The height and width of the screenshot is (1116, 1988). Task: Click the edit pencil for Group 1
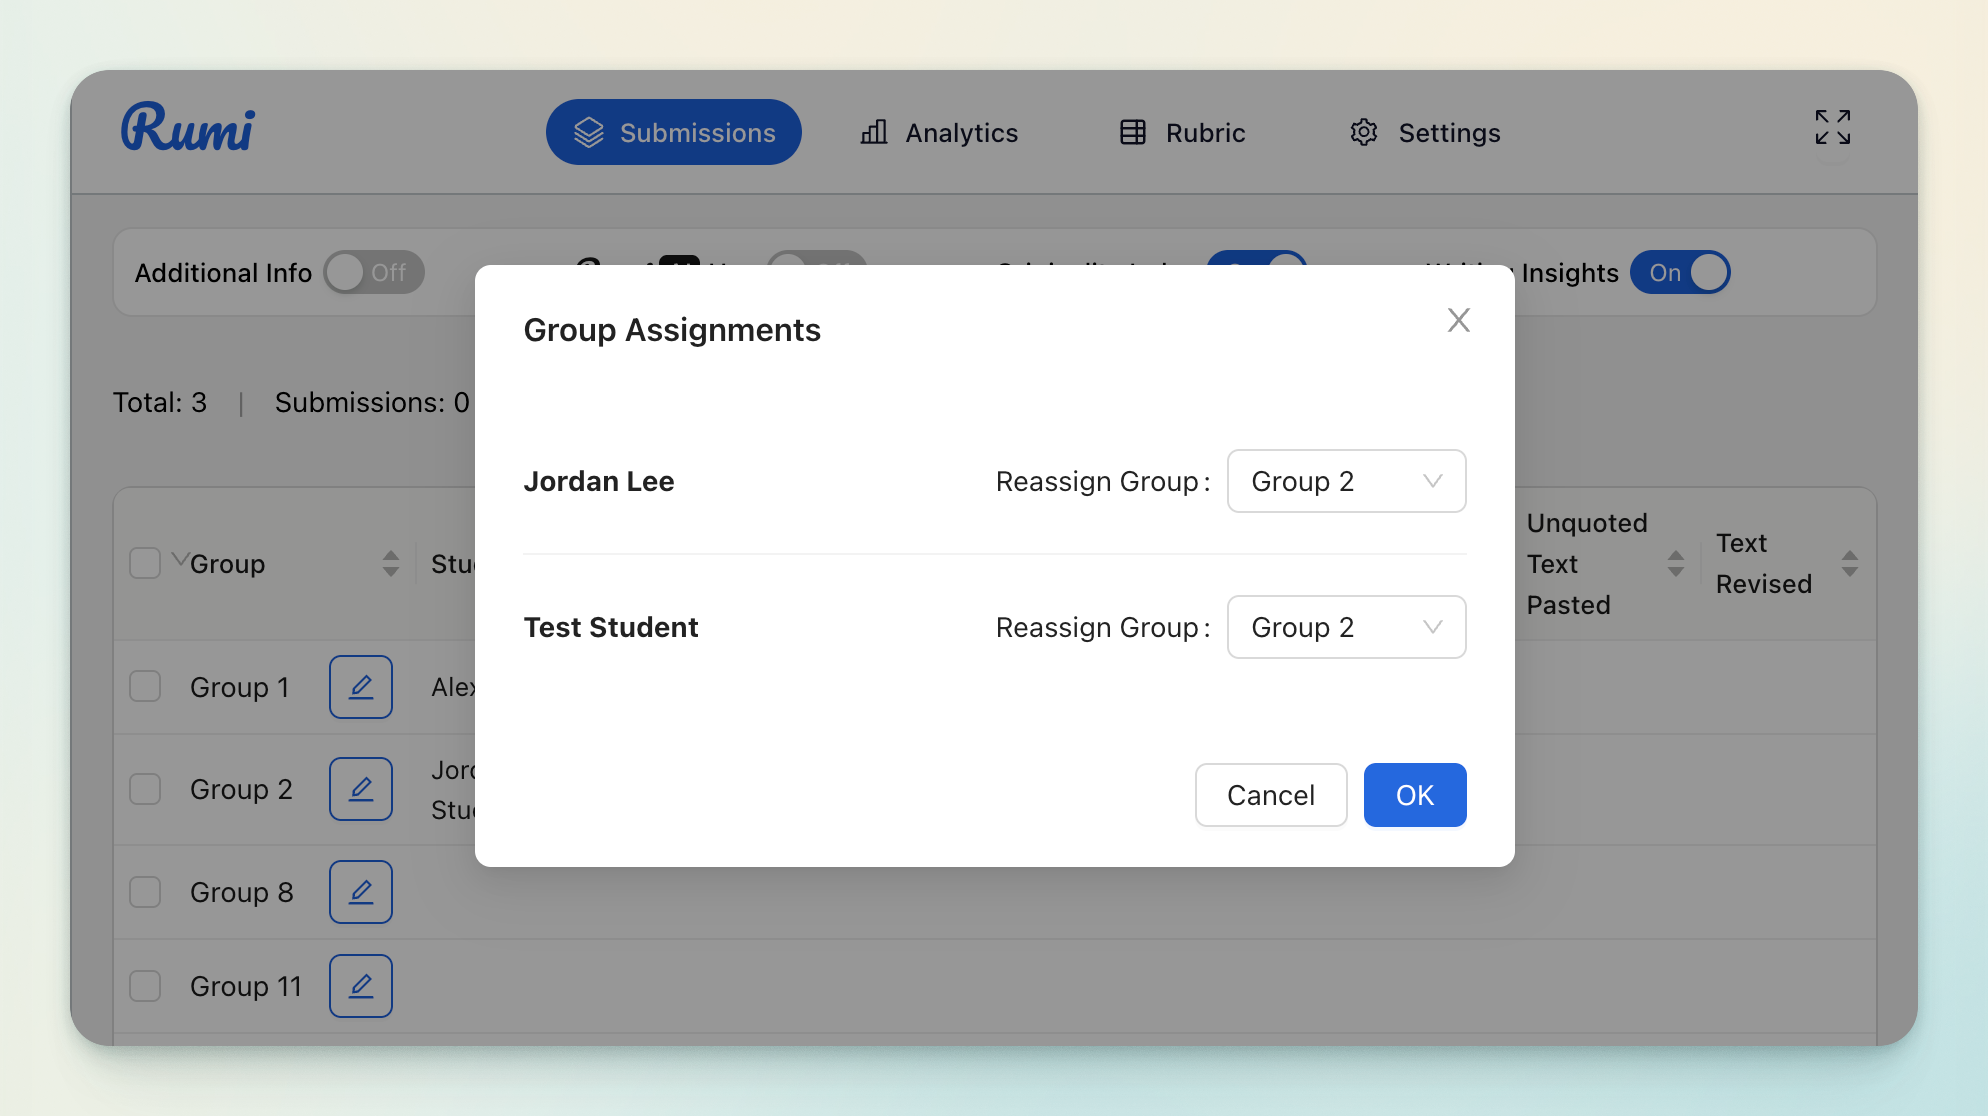point(361,687)
